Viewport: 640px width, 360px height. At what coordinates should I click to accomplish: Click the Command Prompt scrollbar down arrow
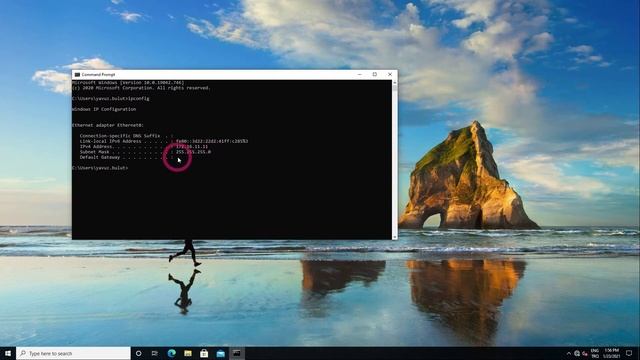tap(394, 237)
